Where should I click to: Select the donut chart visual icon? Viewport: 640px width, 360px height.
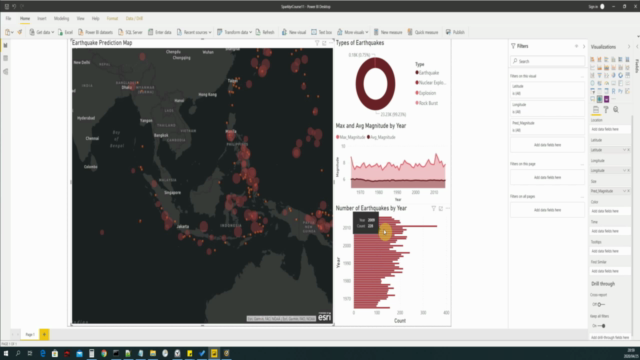pos(620,75)
